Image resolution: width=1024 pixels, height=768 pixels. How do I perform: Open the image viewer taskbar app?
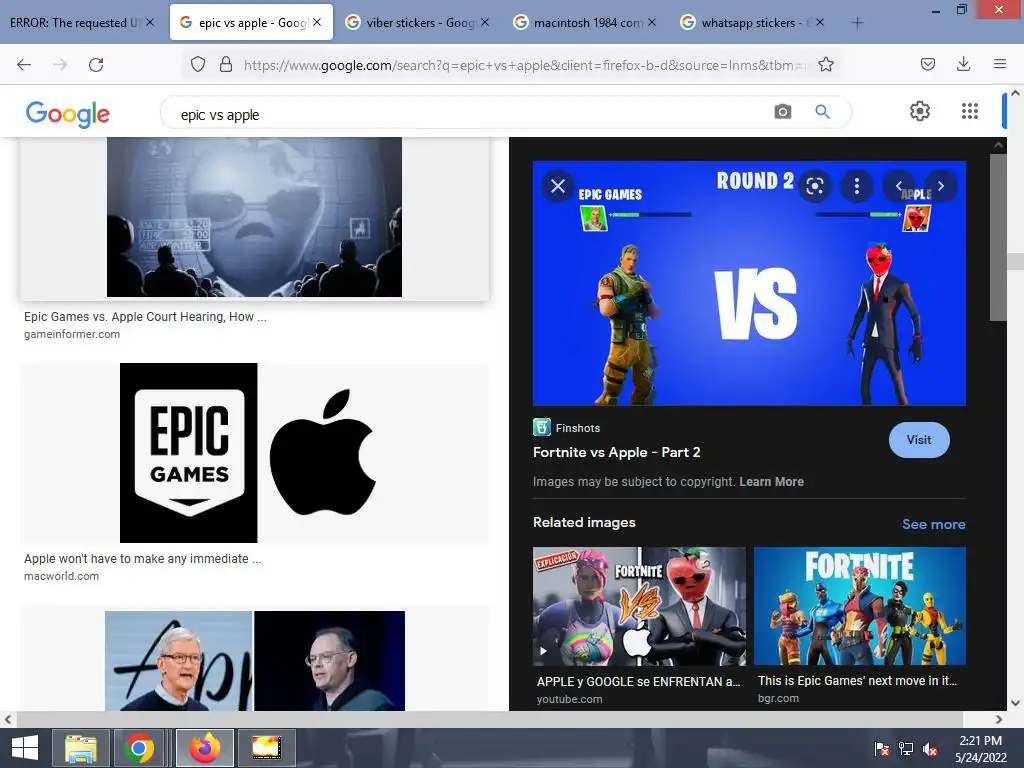[266, 748]
